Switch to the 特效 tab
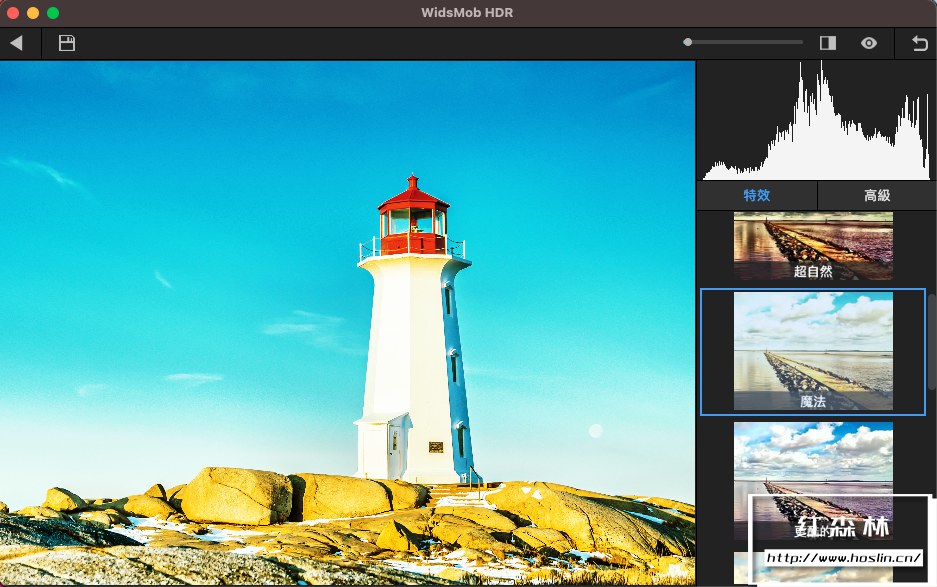Image resolution: width=937 pixels, height=587 pixels. pyautogui.click(x=757, y=195)
